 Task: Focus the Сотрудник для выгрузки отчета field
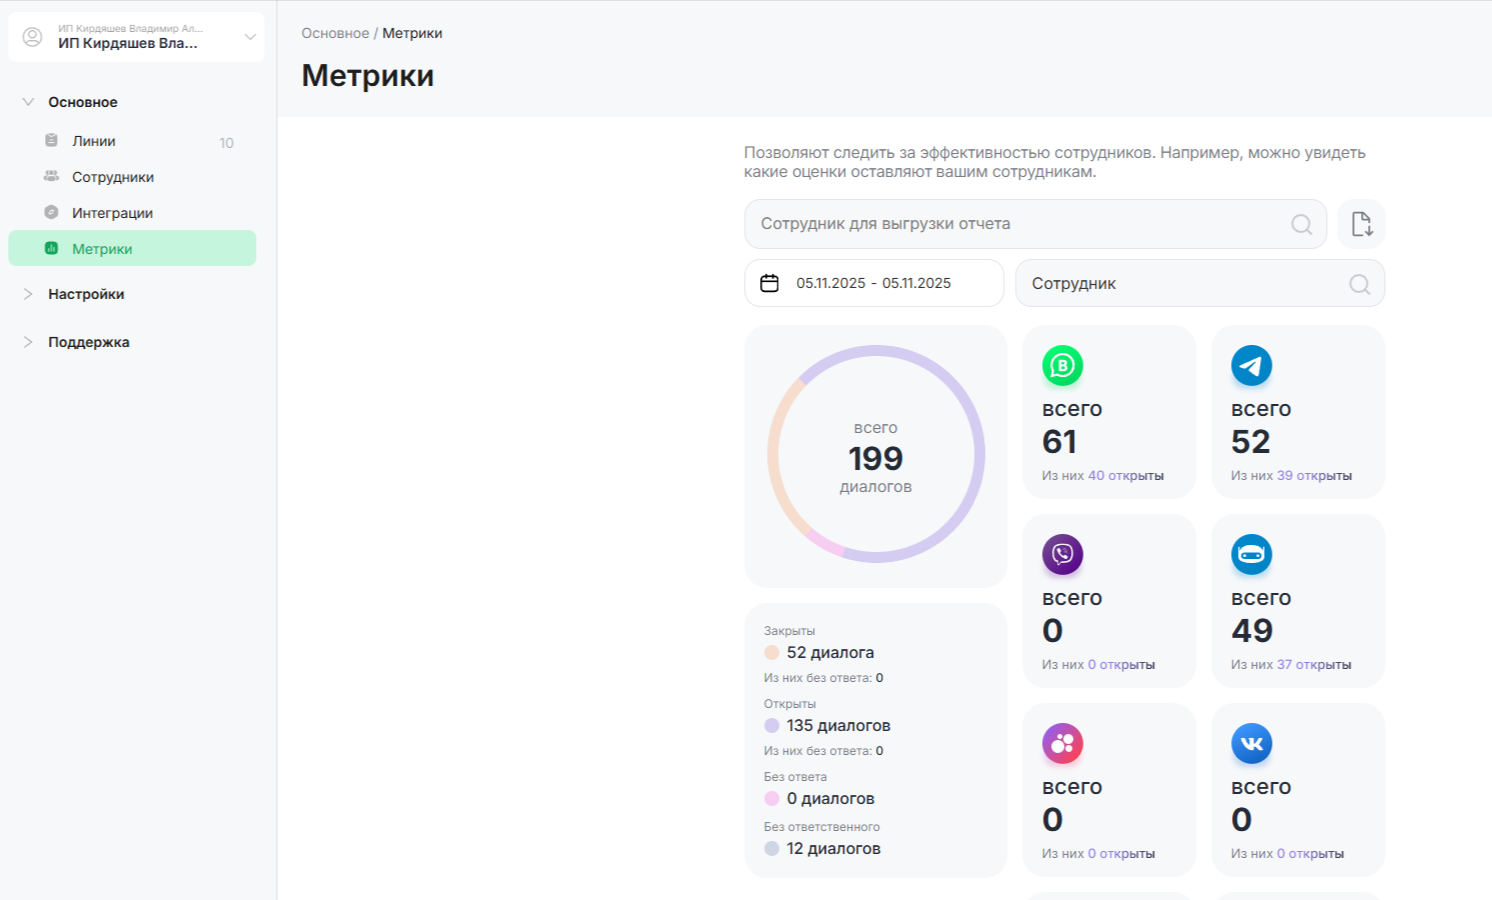coord(1015,224)
